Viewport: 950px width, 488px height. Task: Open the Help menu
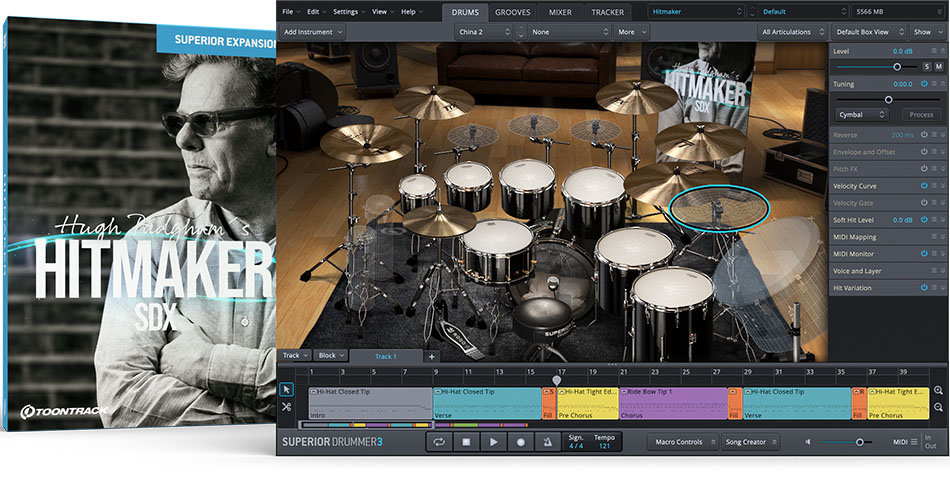[x=411, y=12]
